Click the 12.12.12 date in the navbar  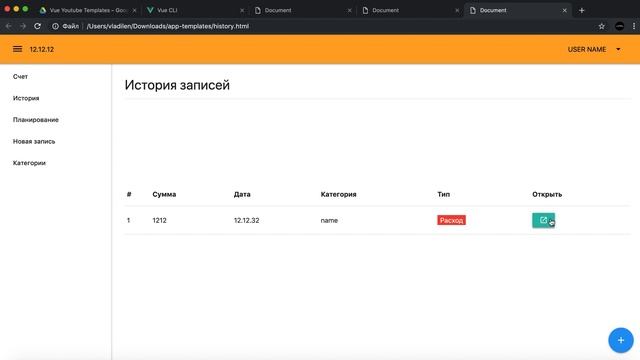pyautogui.click(x=42, y=49)
